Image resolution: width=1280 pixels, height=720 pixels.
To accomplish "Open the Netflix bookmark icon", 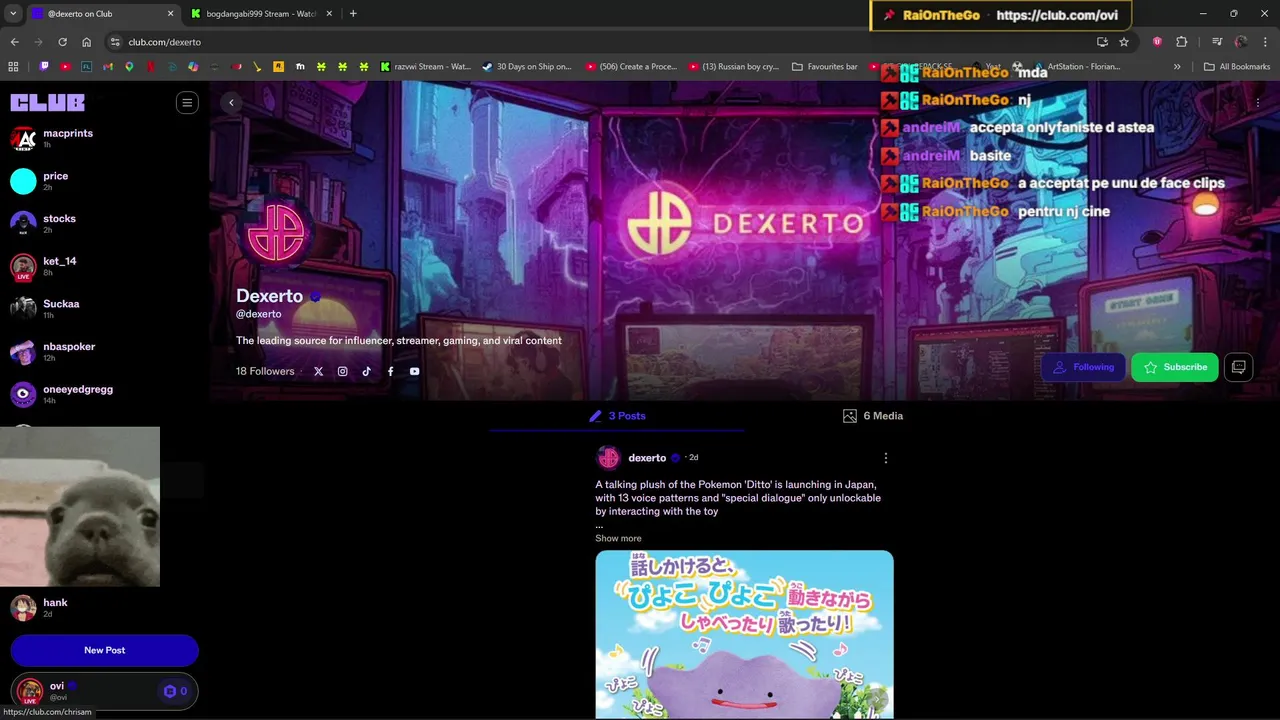I will (x=151, y=67).
